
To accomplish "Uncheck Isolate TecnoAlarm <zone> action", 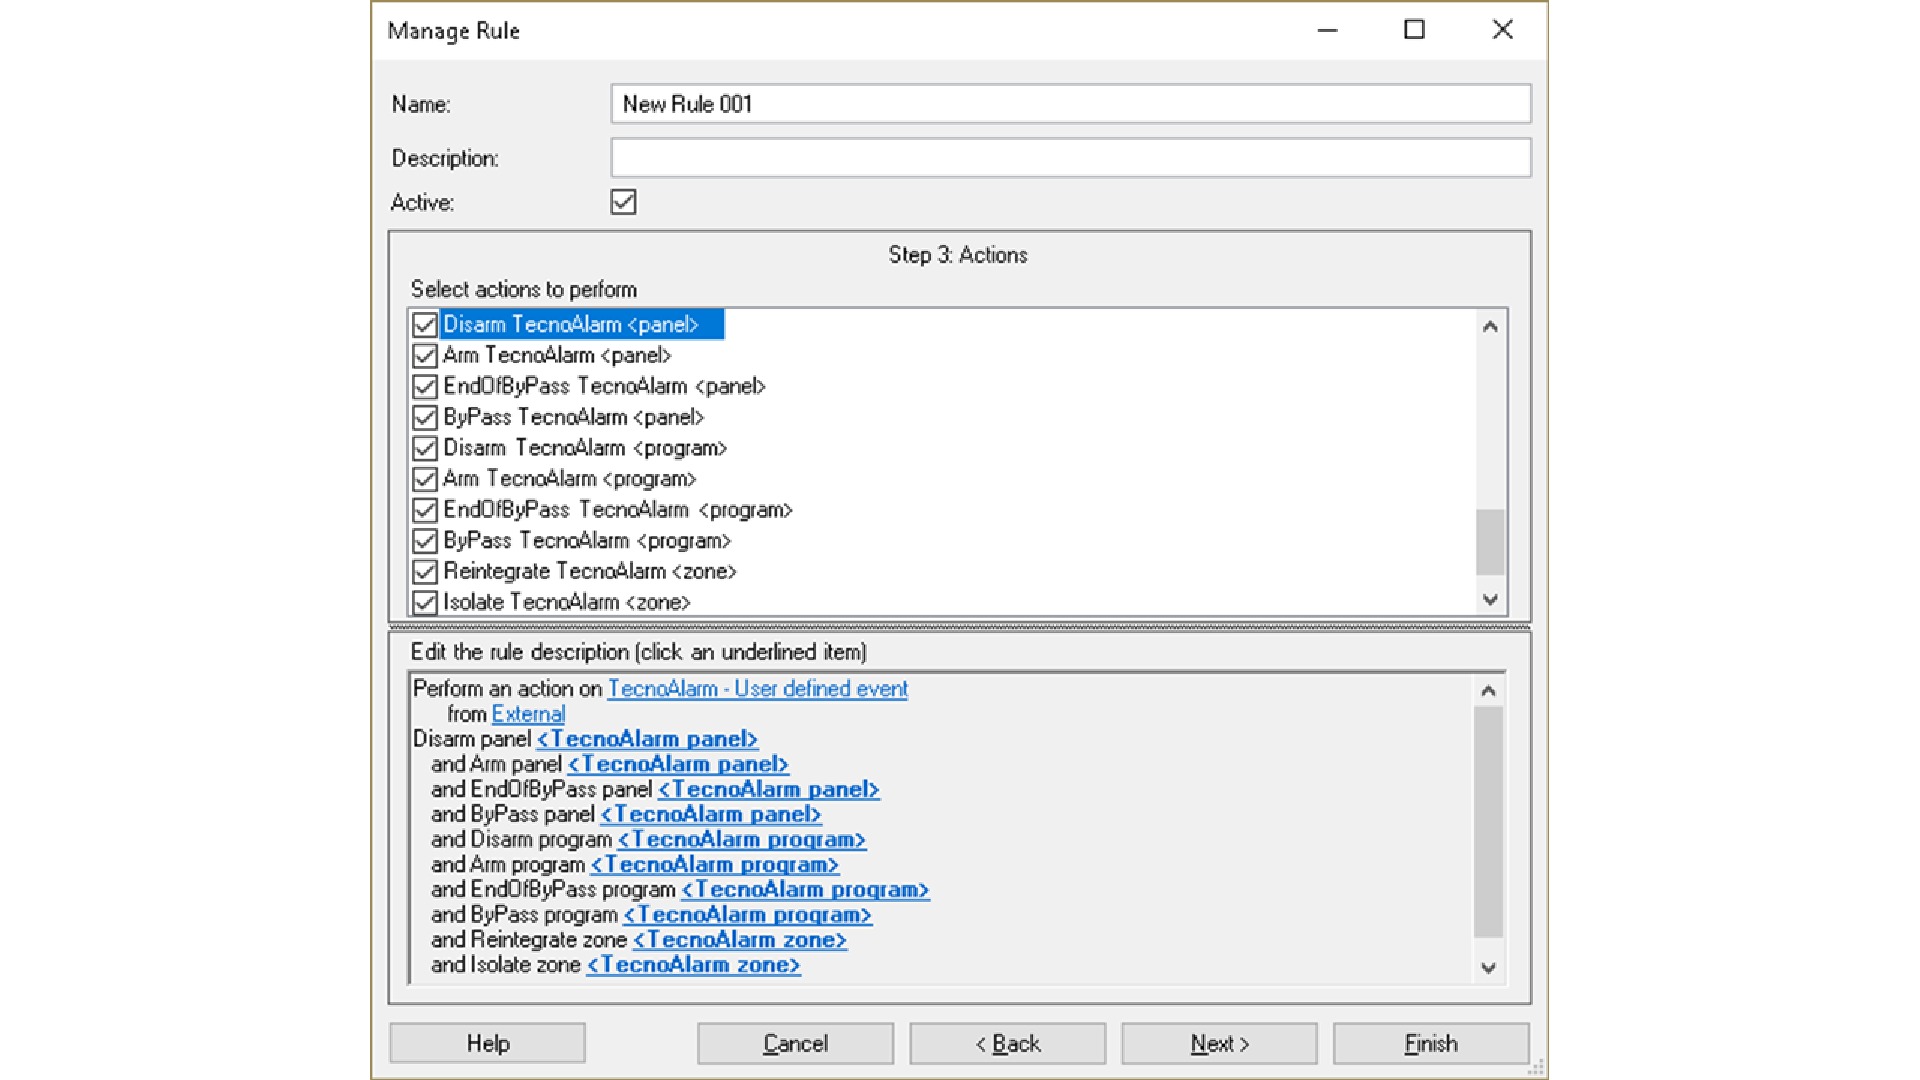I will [x=425, y=603].
